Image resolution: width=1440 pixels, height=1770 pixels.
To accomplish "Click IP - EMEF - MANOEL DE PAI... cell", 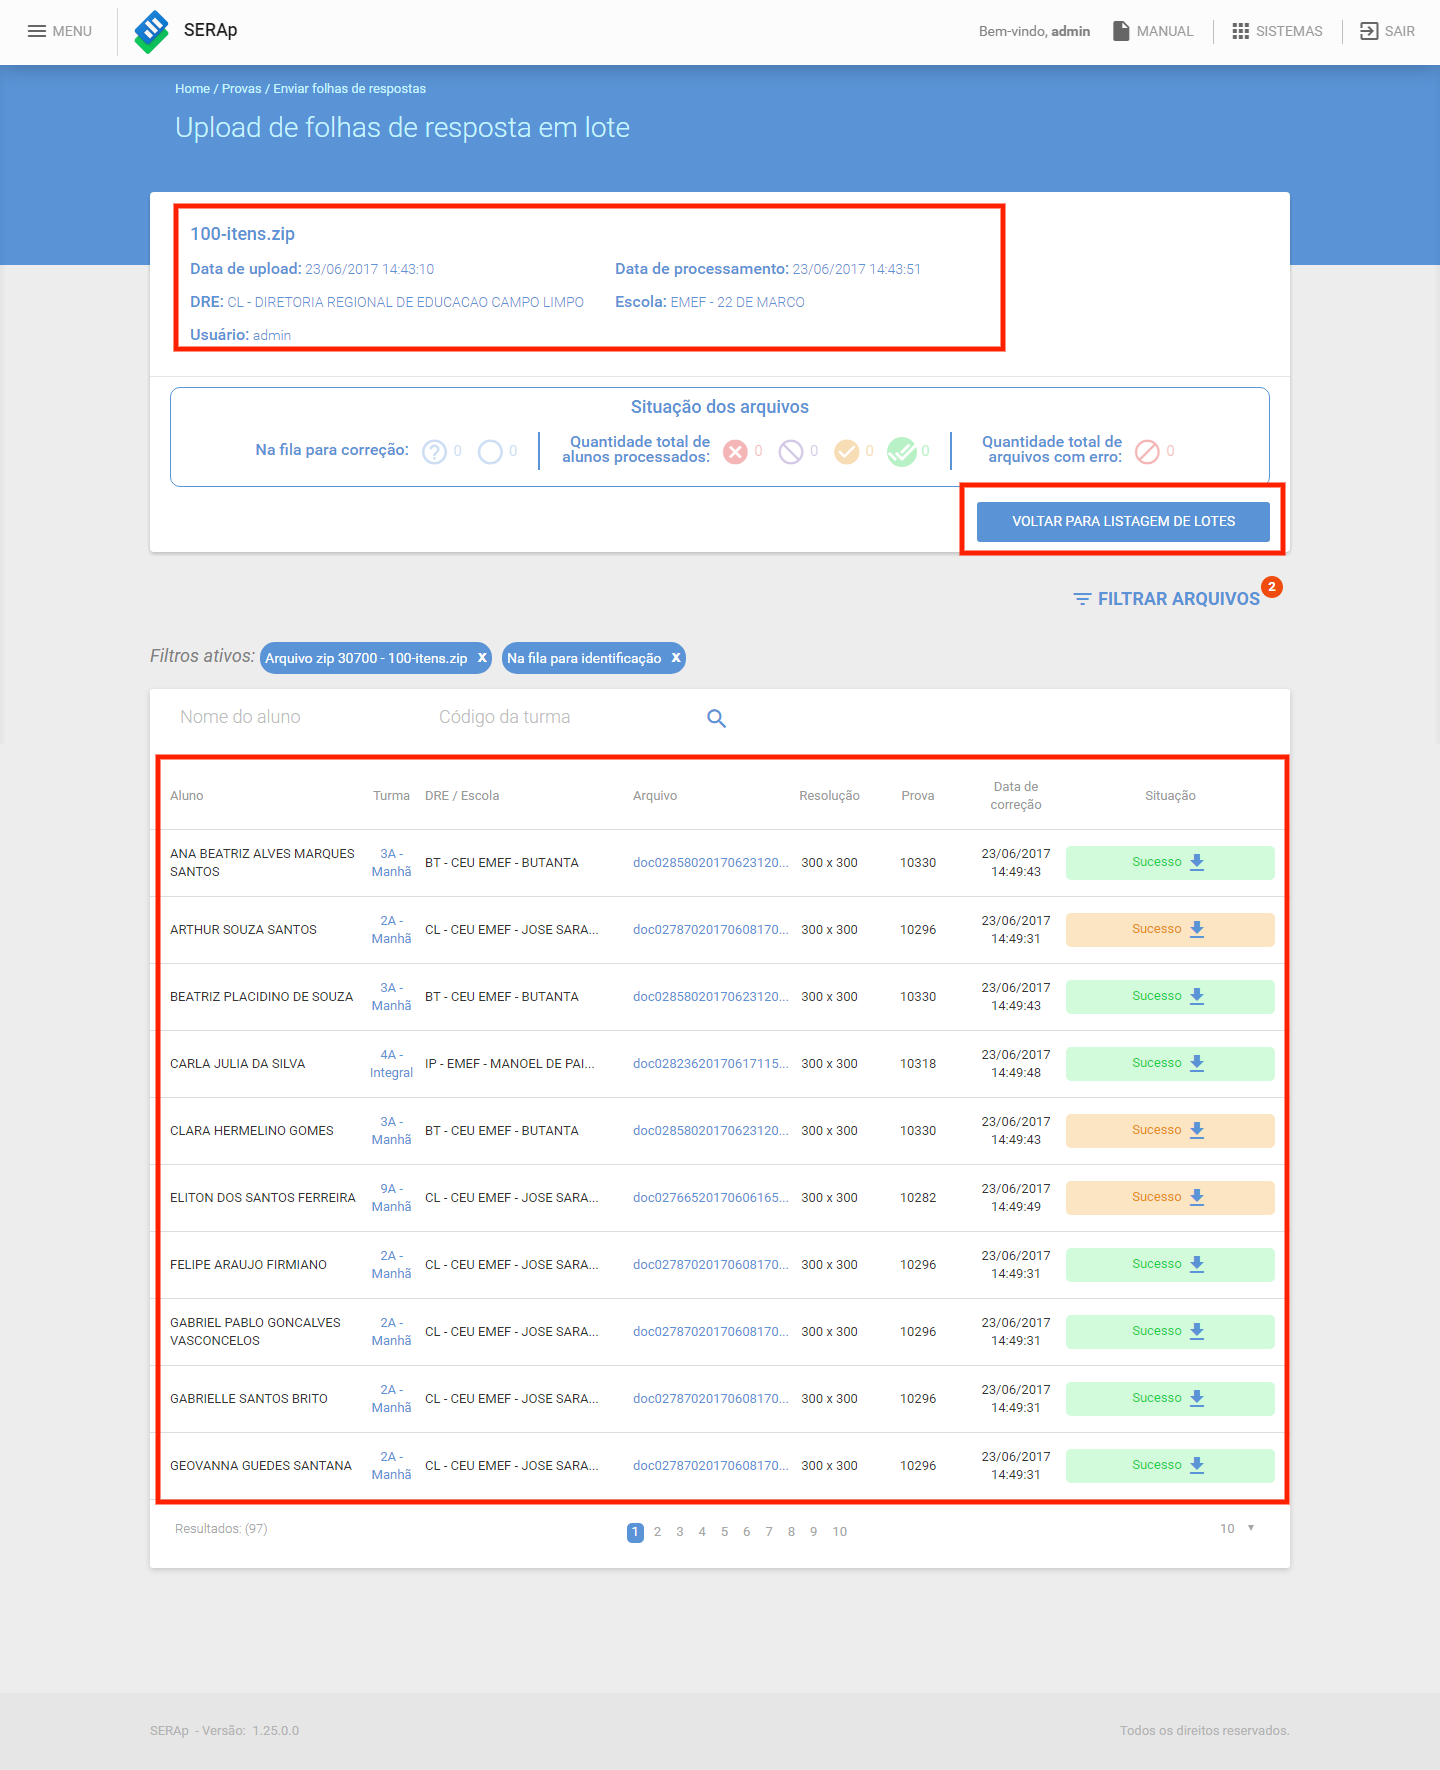I will (x=509, y=1064).
